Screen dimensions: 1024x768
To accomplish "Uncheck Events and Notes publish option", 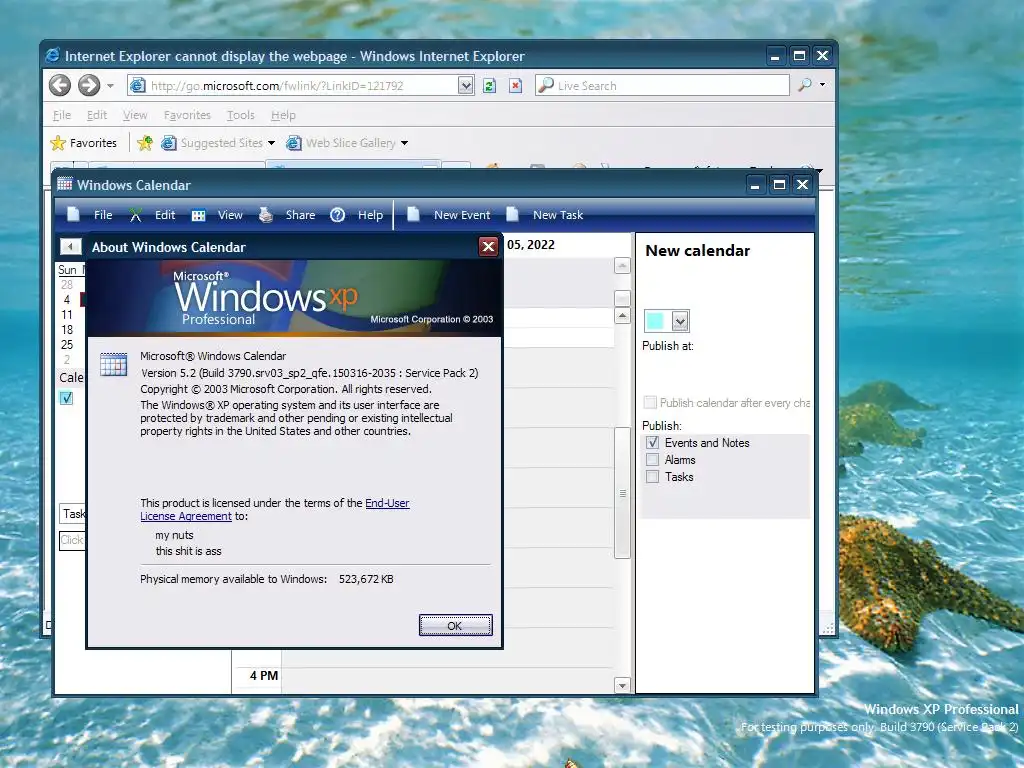I will (x=652, y=443).
